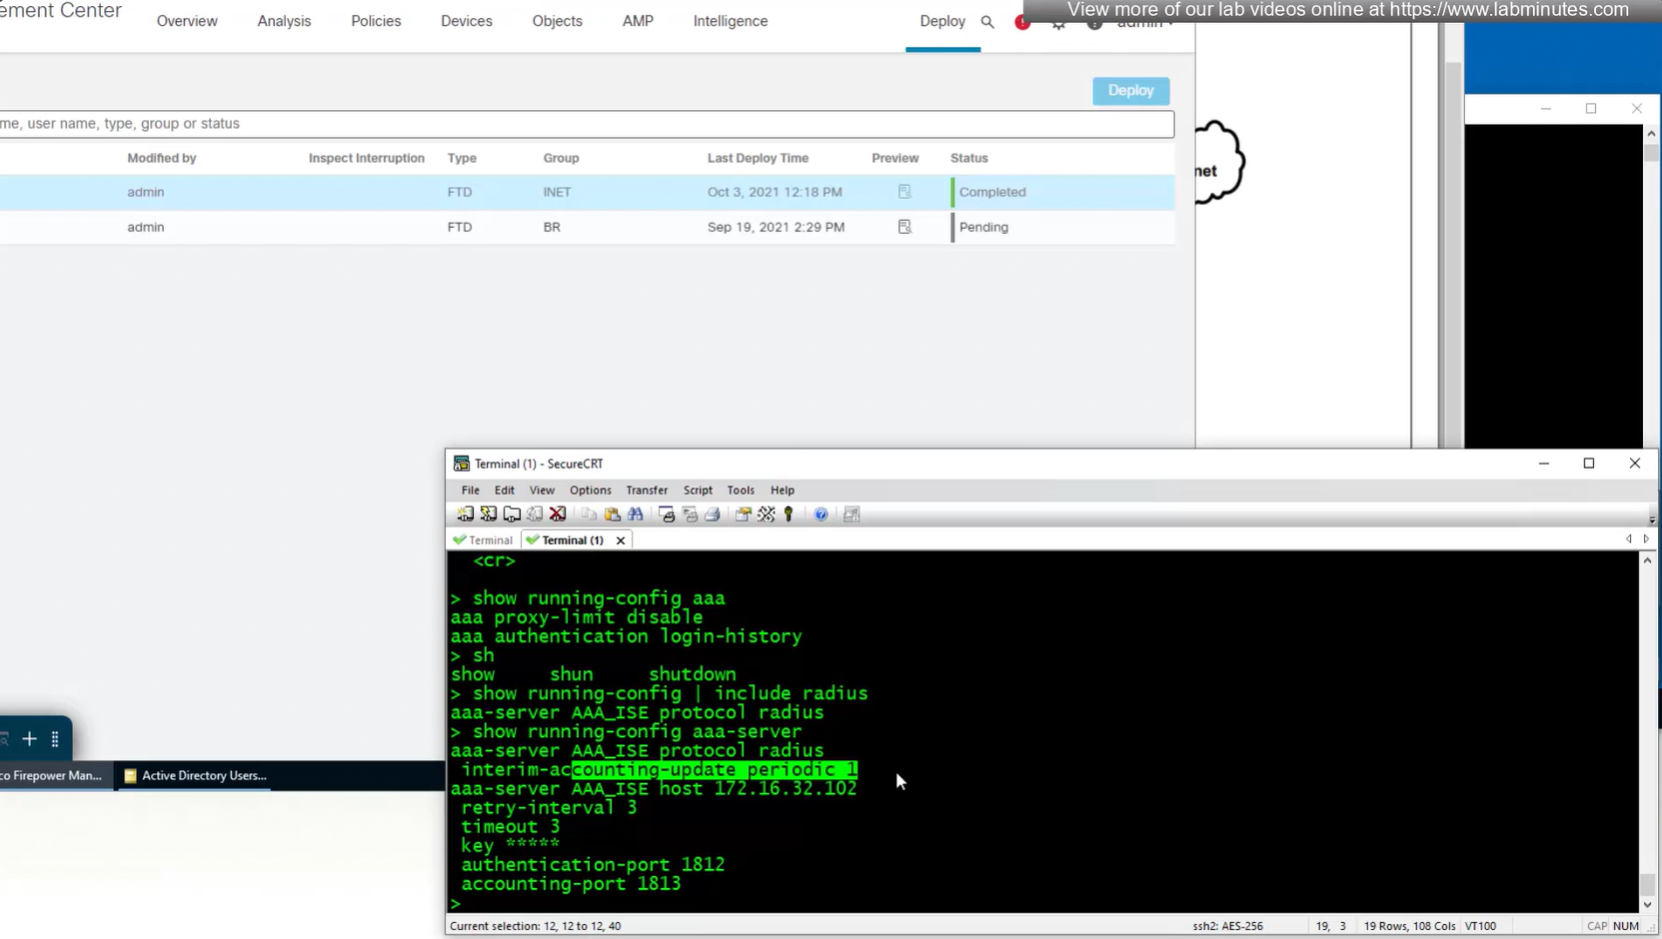Switch to the first Terminal tab
Viewport: 1662px width, 939px height.
click(x=484, y=540)
